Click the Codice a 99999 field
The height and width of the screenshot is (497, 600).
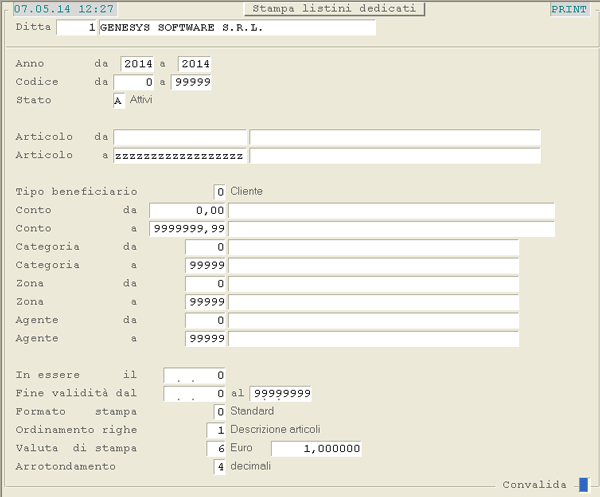tap(191, 82)
